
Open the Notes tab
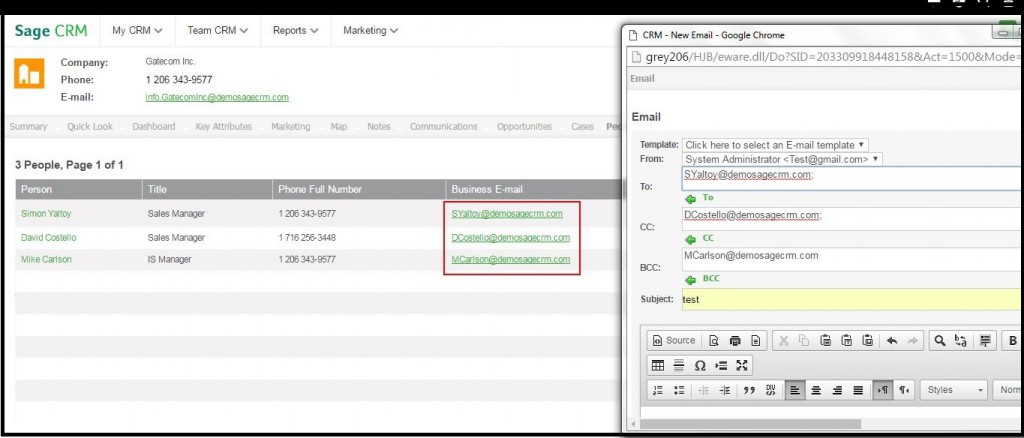379,127
